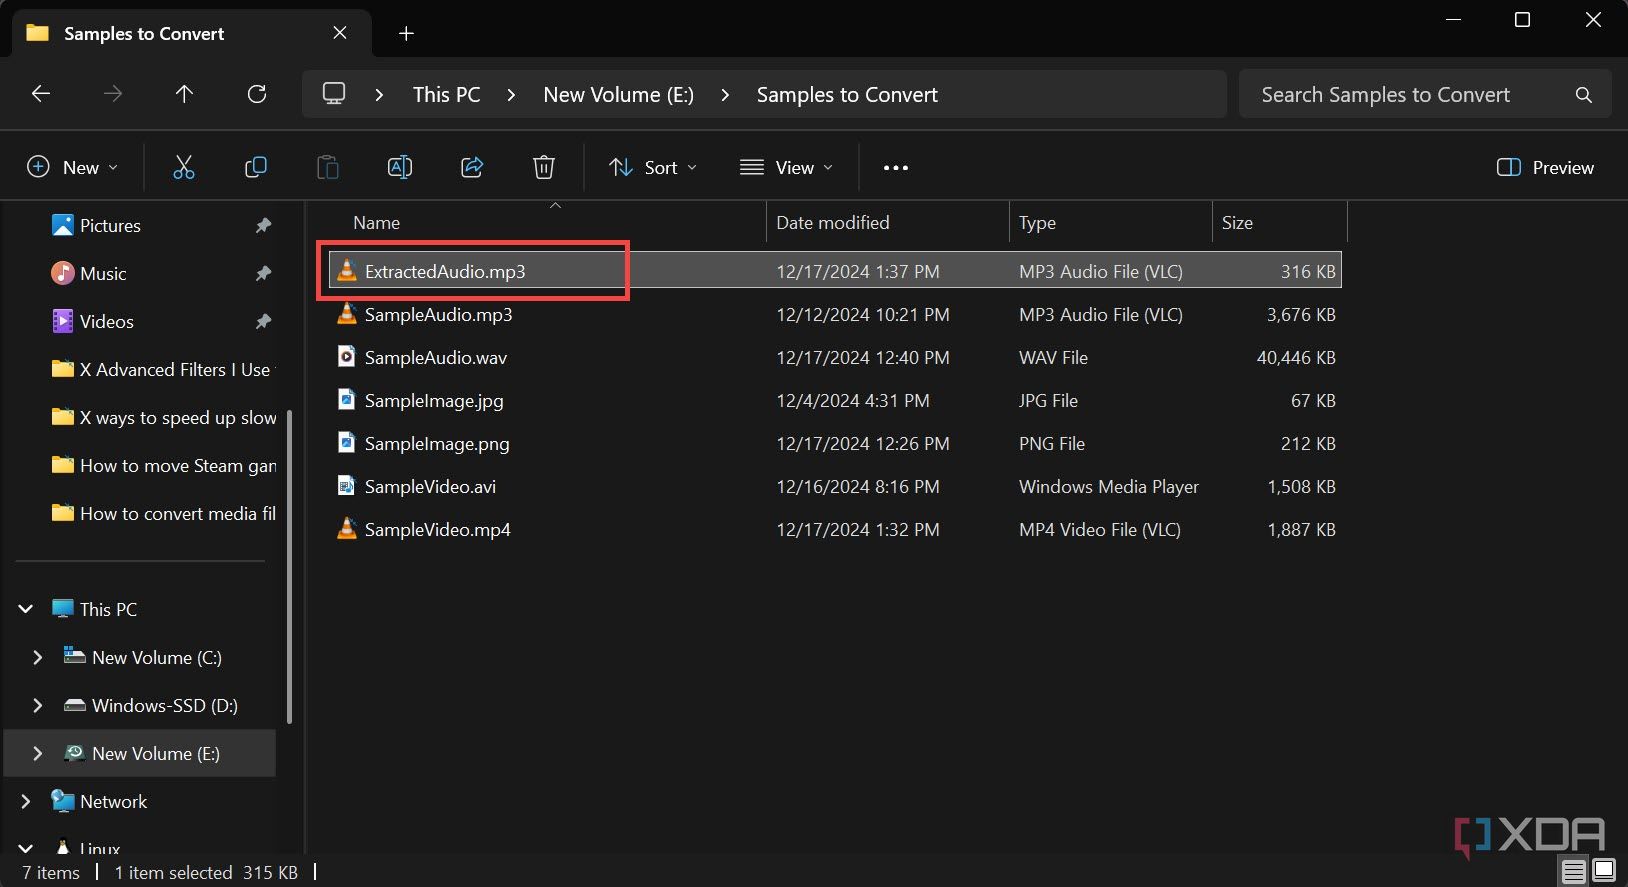Viewport: 1628px width, 887px height.
Task: Select the Samples to Convert tab
Action: tap(190, 33)
